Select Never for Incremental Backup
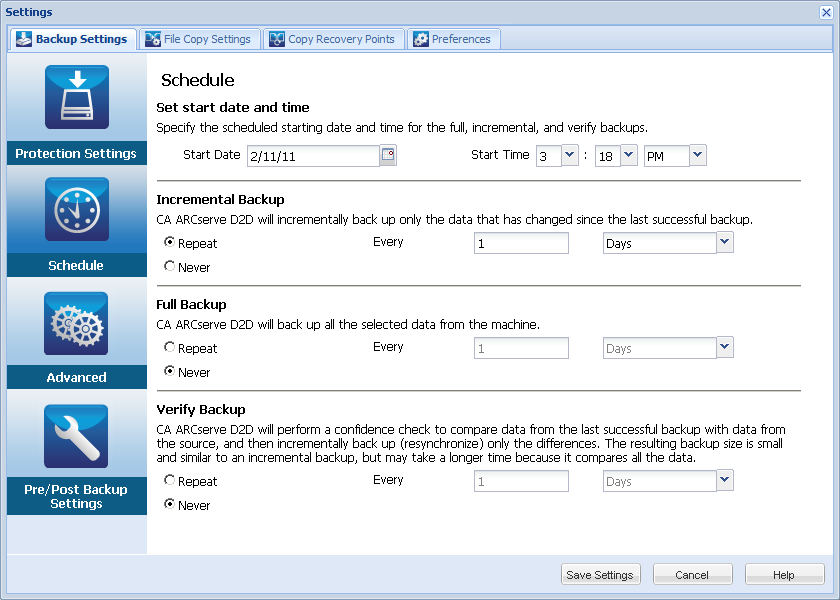The height and width of the screenshot is (600, 840). tap(169, 267)
